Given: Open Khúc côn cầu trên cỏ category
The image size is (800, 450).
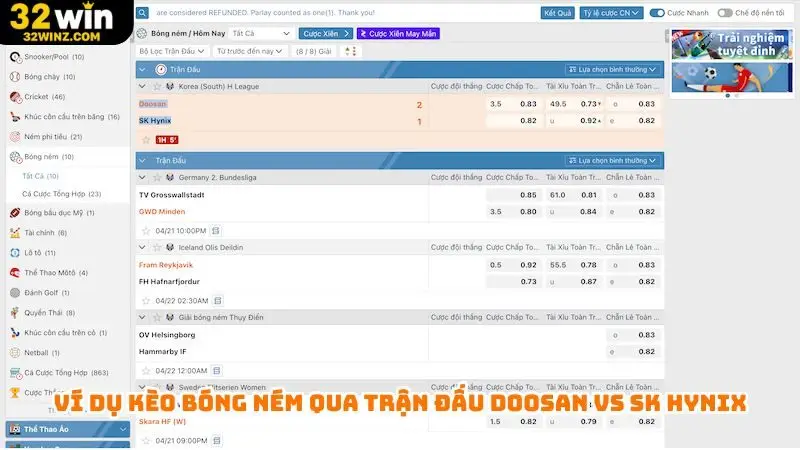Looking at the screenshot, I should point(68,333).
